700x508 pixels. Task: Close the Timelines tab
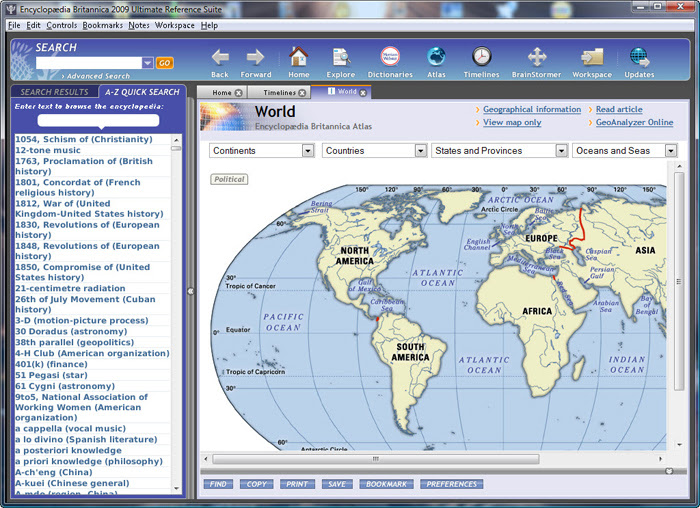pos(302,93)
